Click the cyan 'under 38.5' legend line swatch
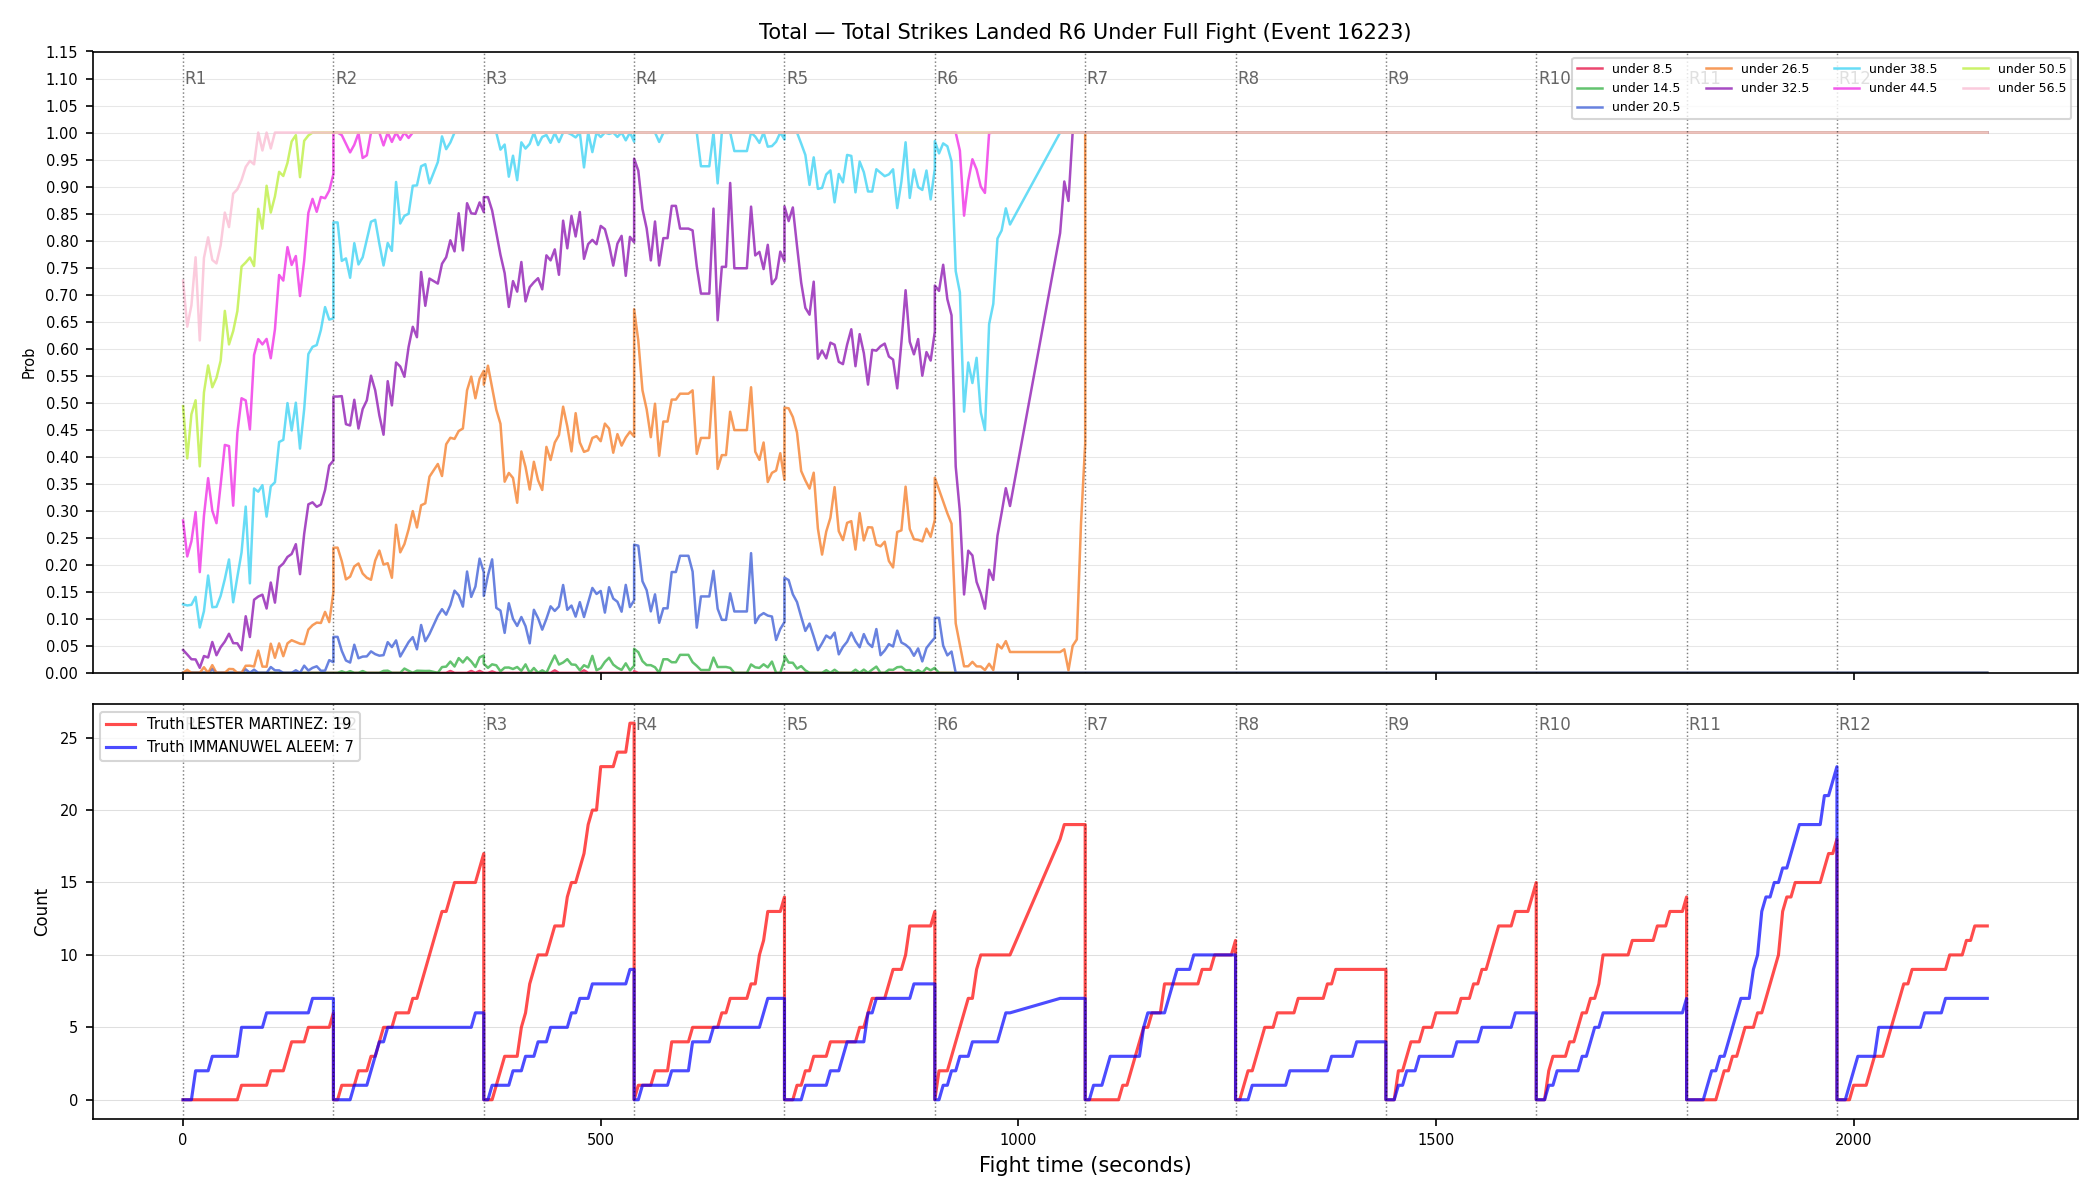2100x1200 pixels. [x=1847, y=69]
